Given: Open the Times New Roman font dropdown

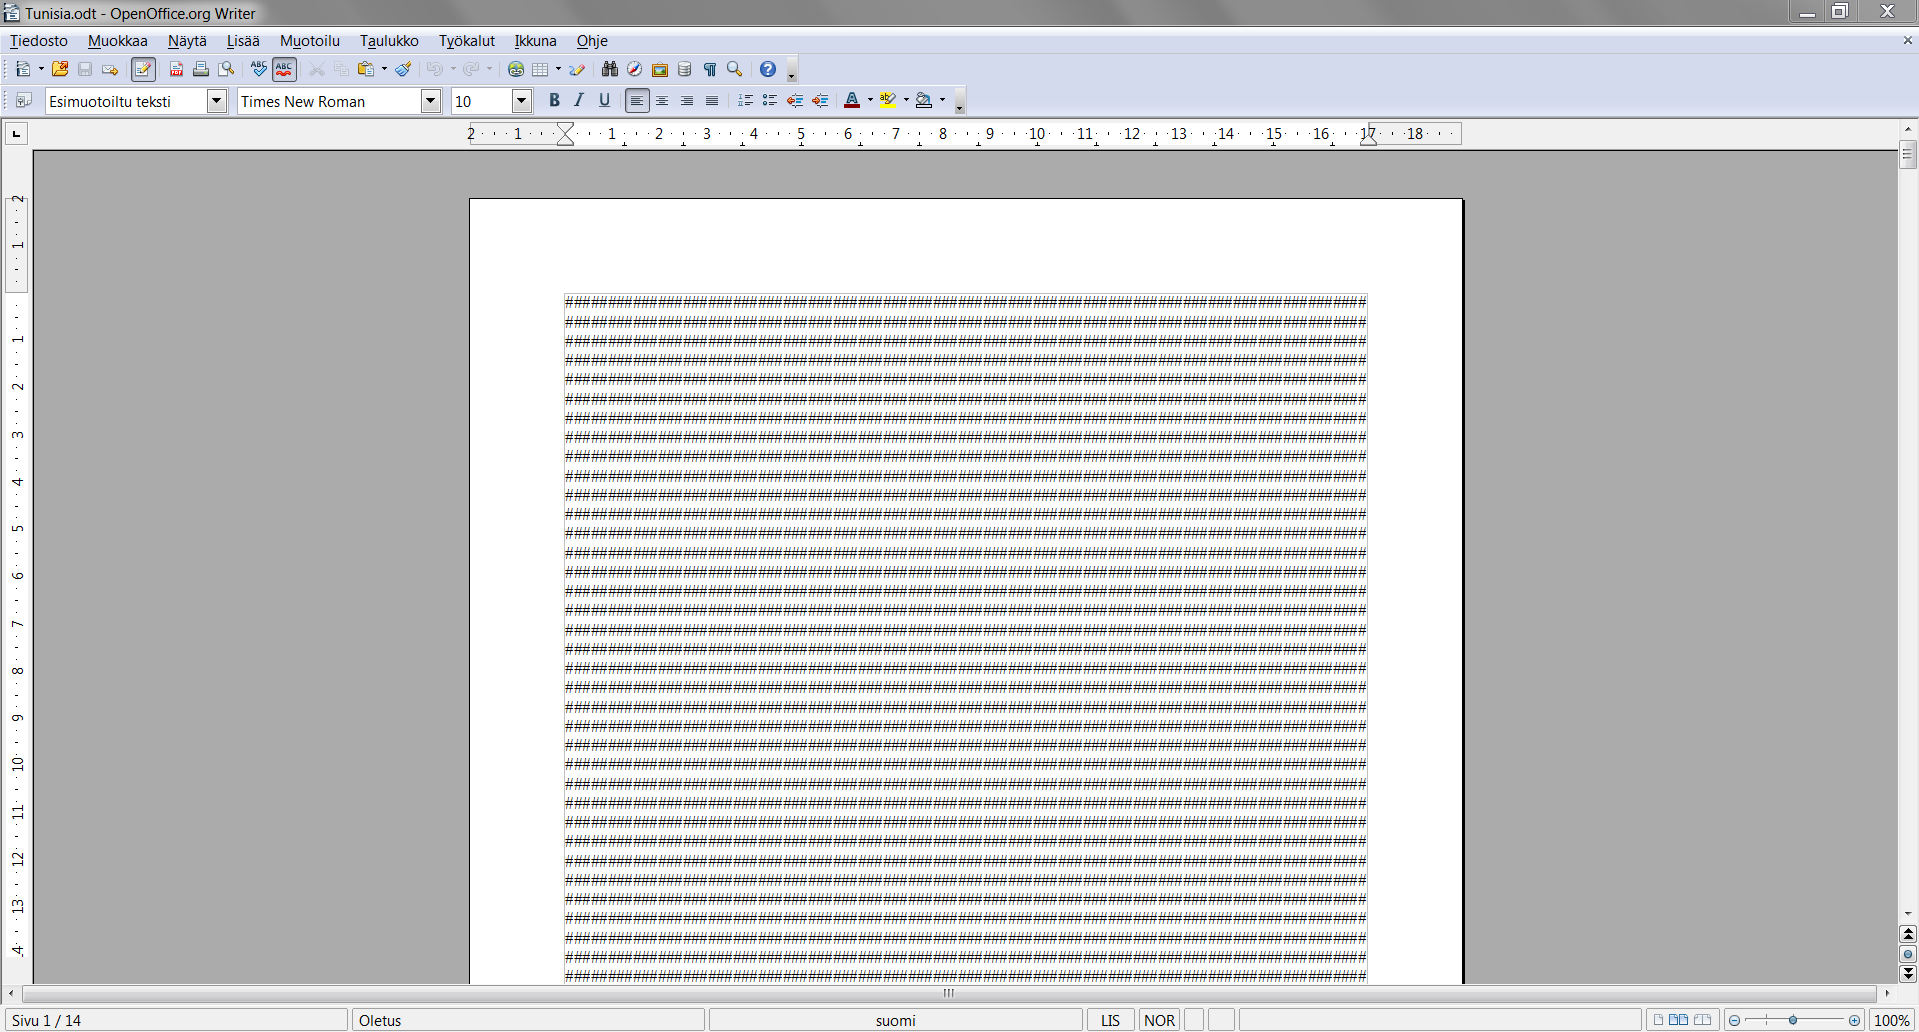Looking at the screenshot, I should point(431,101).
